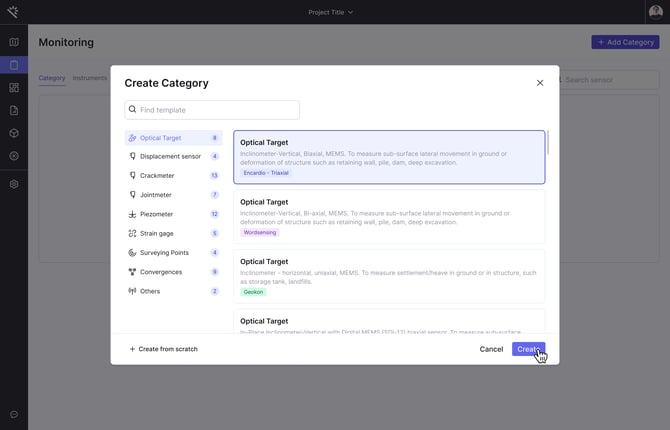Select Piezometer in the category list

(x=173, y=214)
